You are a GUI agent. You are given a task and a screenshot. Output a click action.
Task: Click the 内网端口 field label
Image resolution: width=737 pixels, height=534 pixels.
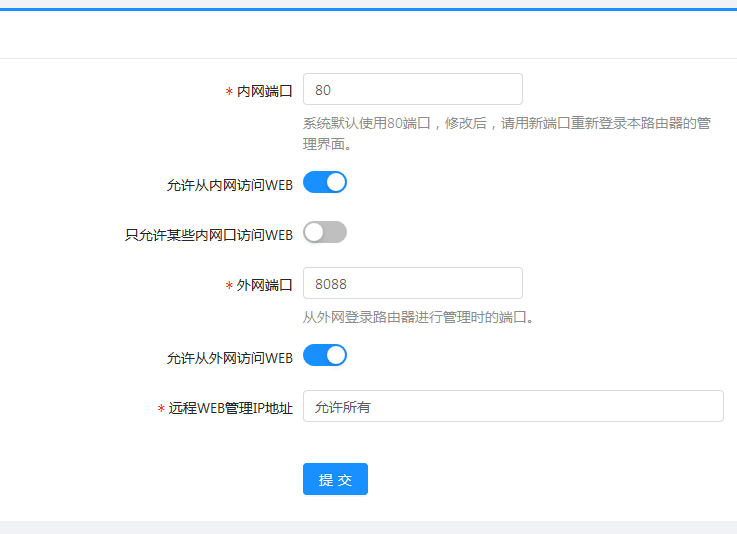(x=264, y=90)
